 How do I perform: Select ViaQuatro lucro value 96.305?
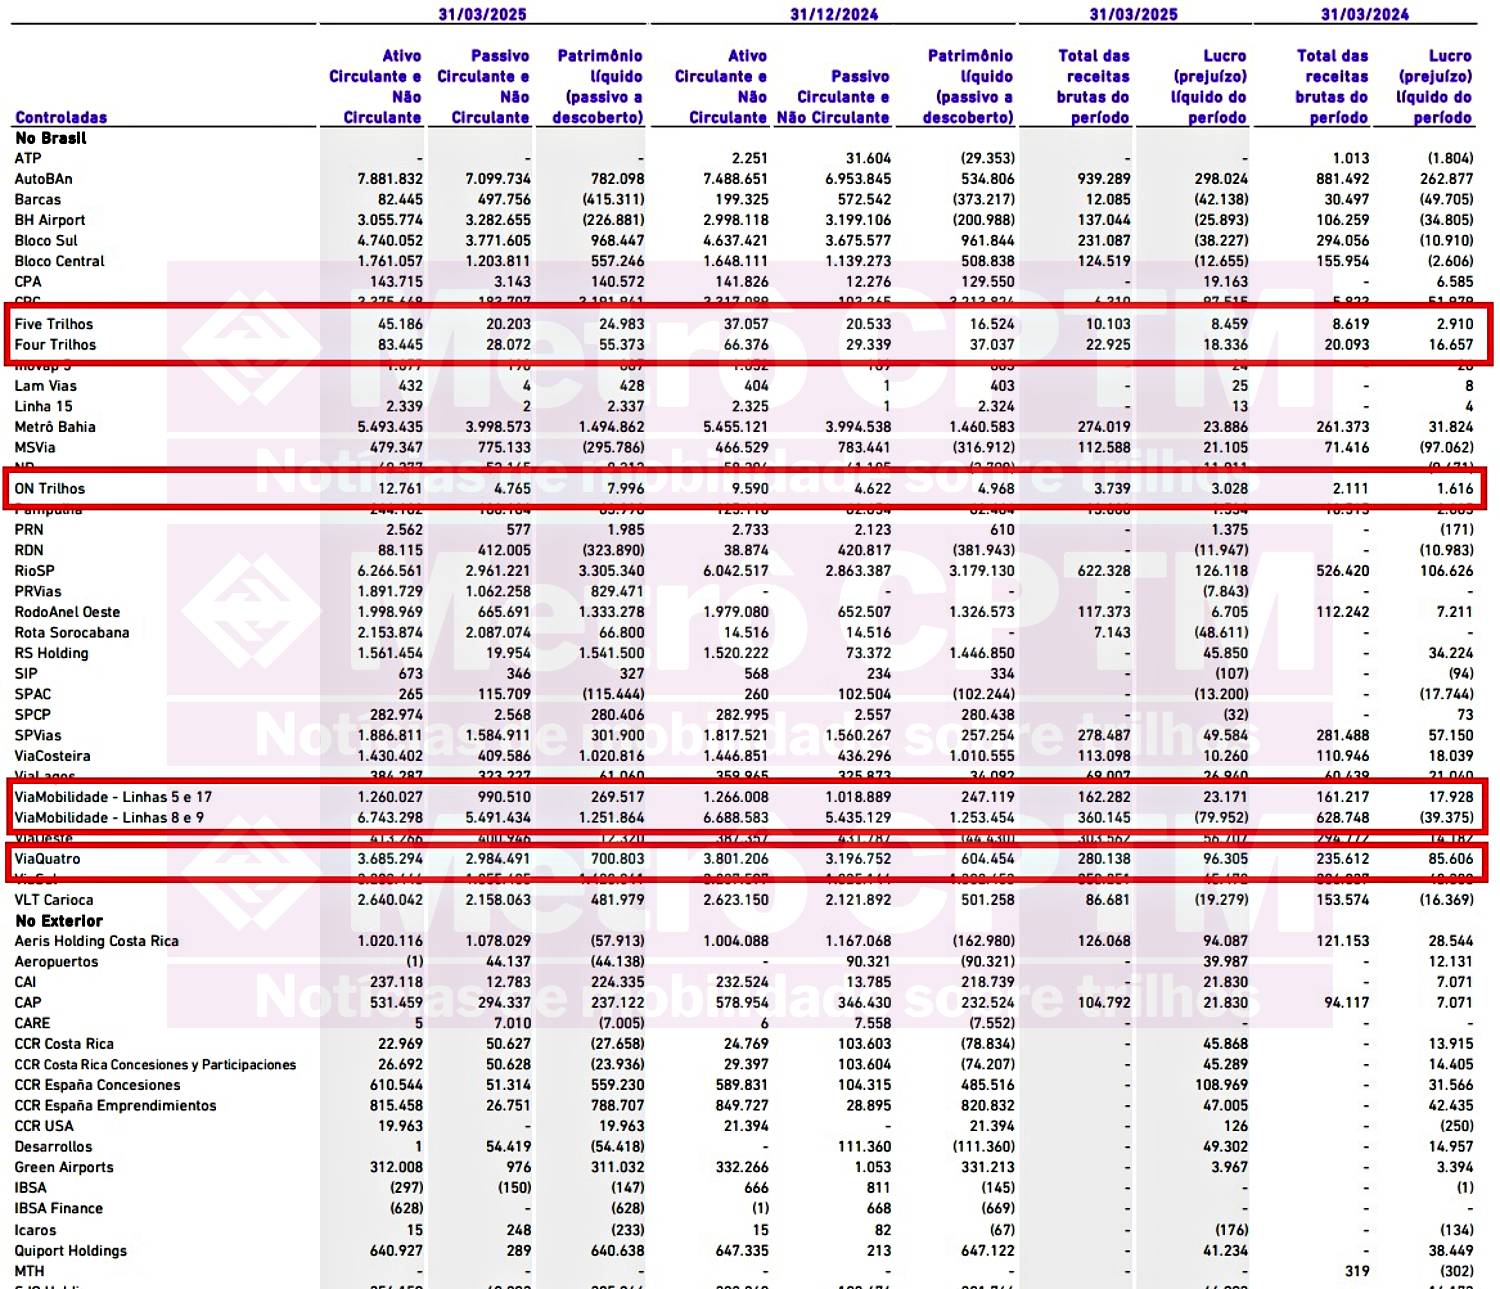coord(1225,858)
